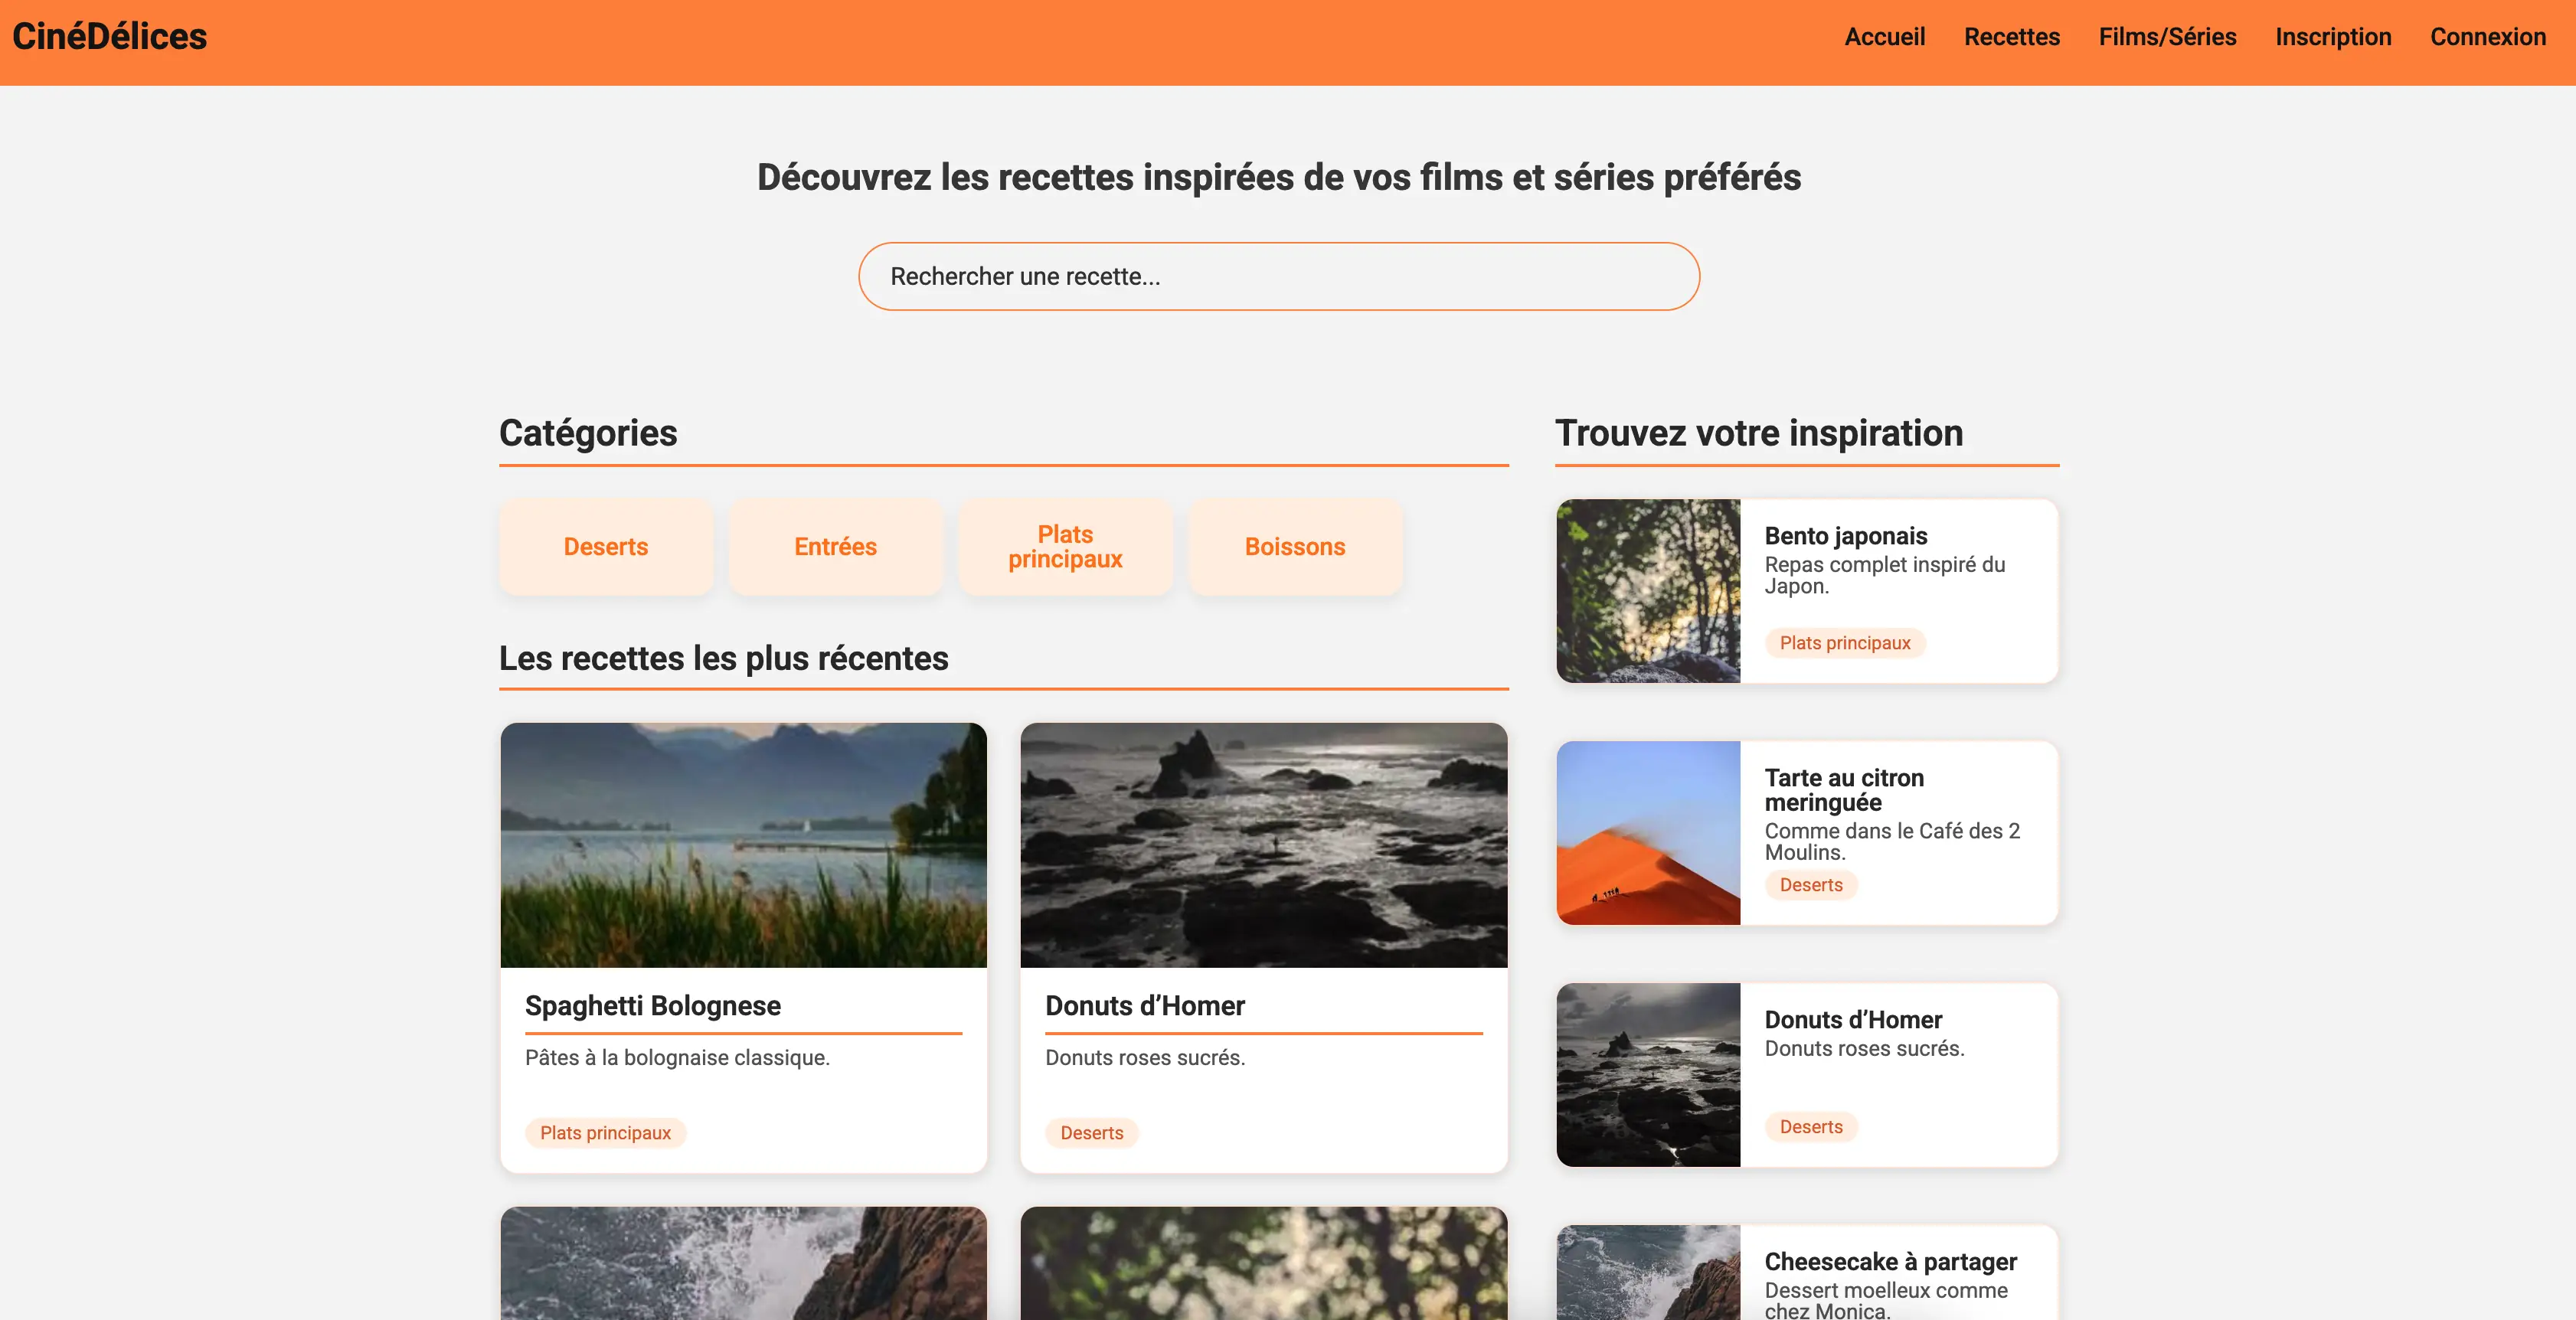
Task: Click Deserts tag on Tarte au citron card
Action: pyautogui.click(x=1810, y=885)
